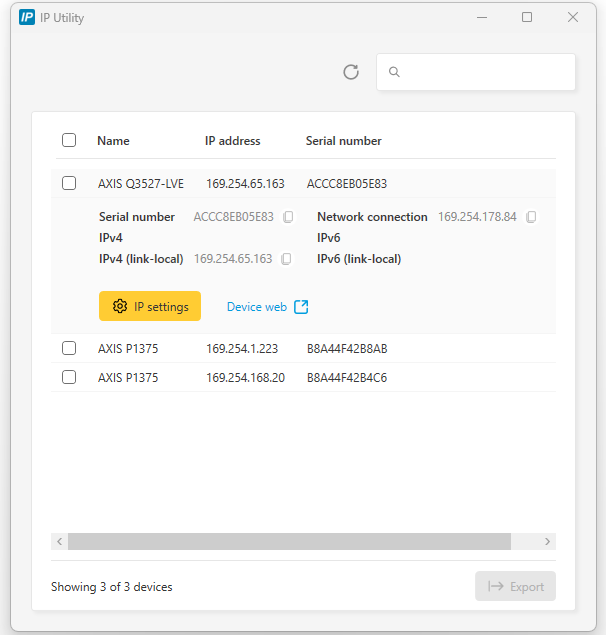This screenshot has height=635, width=606.
Task: Click the Showing 3 of 3 devices text
Action: [x=112, y=587]
